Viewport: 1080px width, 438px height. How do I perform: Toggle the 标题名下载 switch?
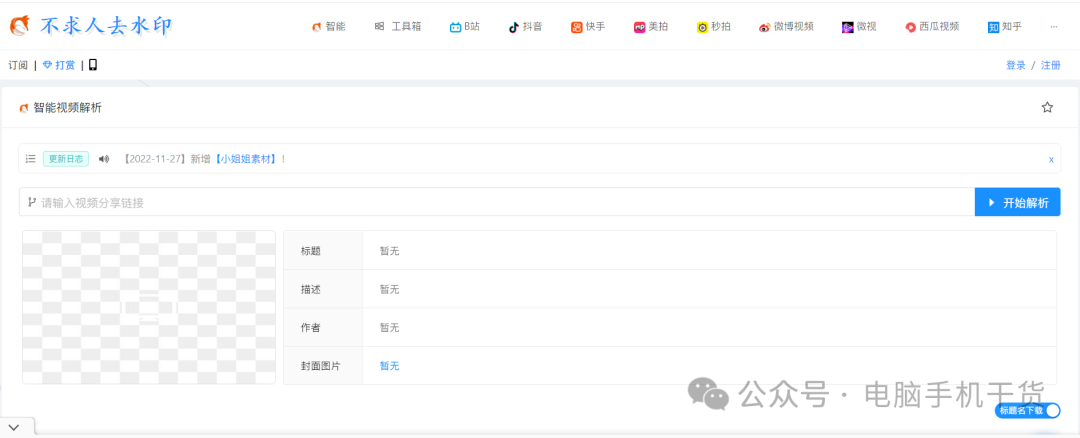pyautogui.click(x=1027, y=410)
